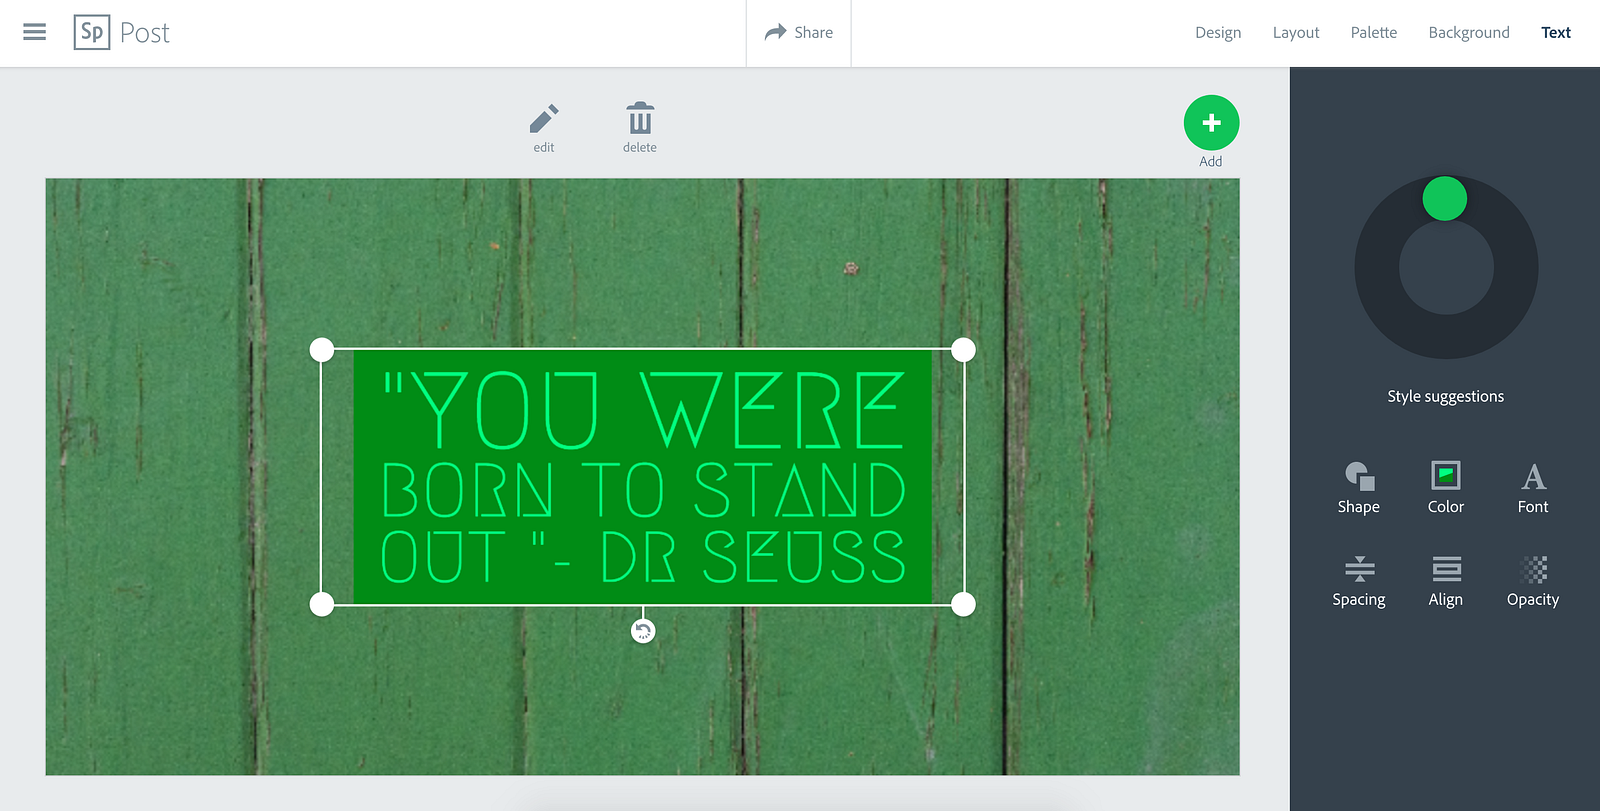This screenshot has width=1600, height=811.
Task: Click the top-left resize handle of text box
Action: click(x=322, y=350)
